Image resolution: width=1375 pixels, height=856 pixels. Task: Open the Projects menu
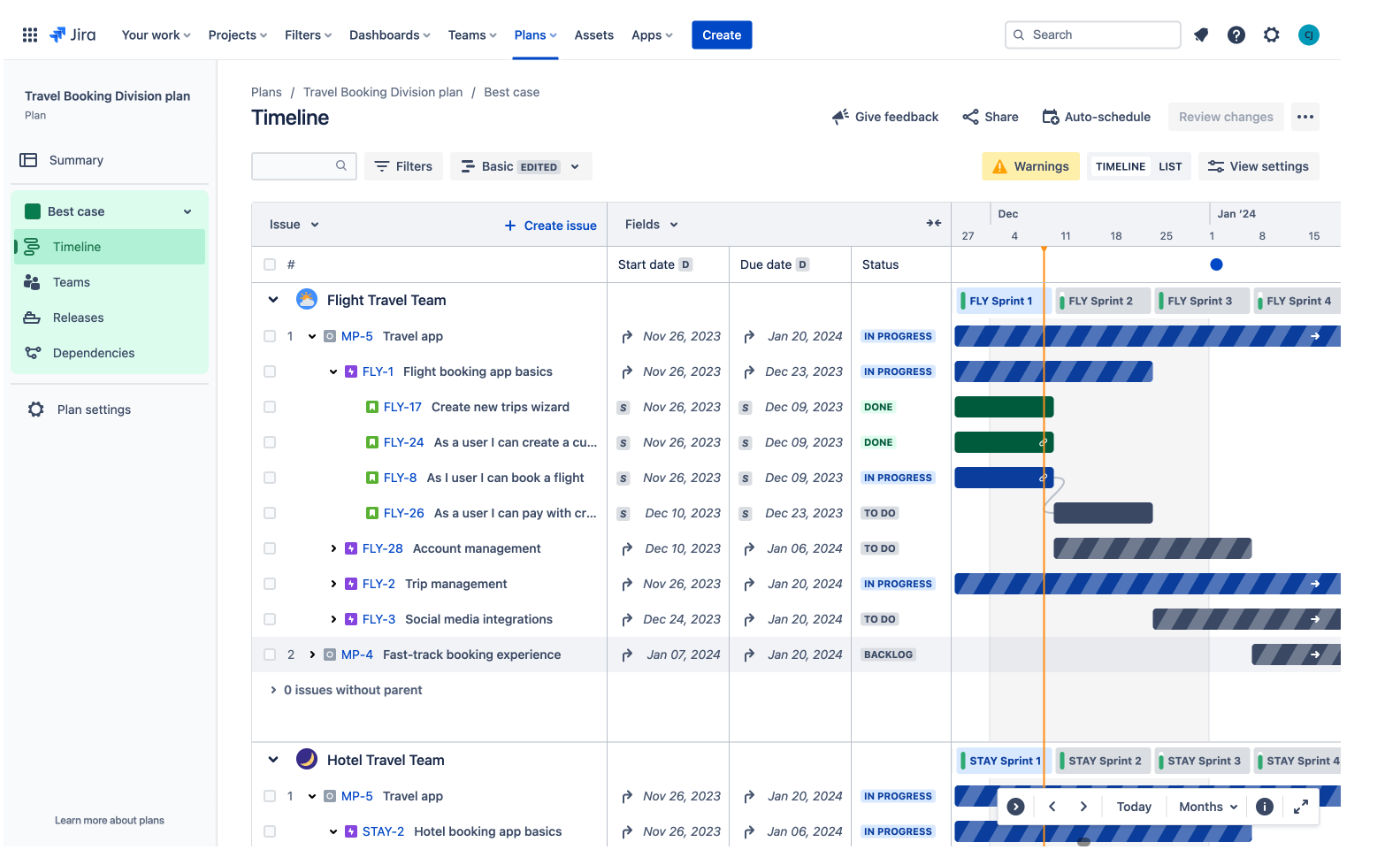pyautogui.click(x=236, y=34)
